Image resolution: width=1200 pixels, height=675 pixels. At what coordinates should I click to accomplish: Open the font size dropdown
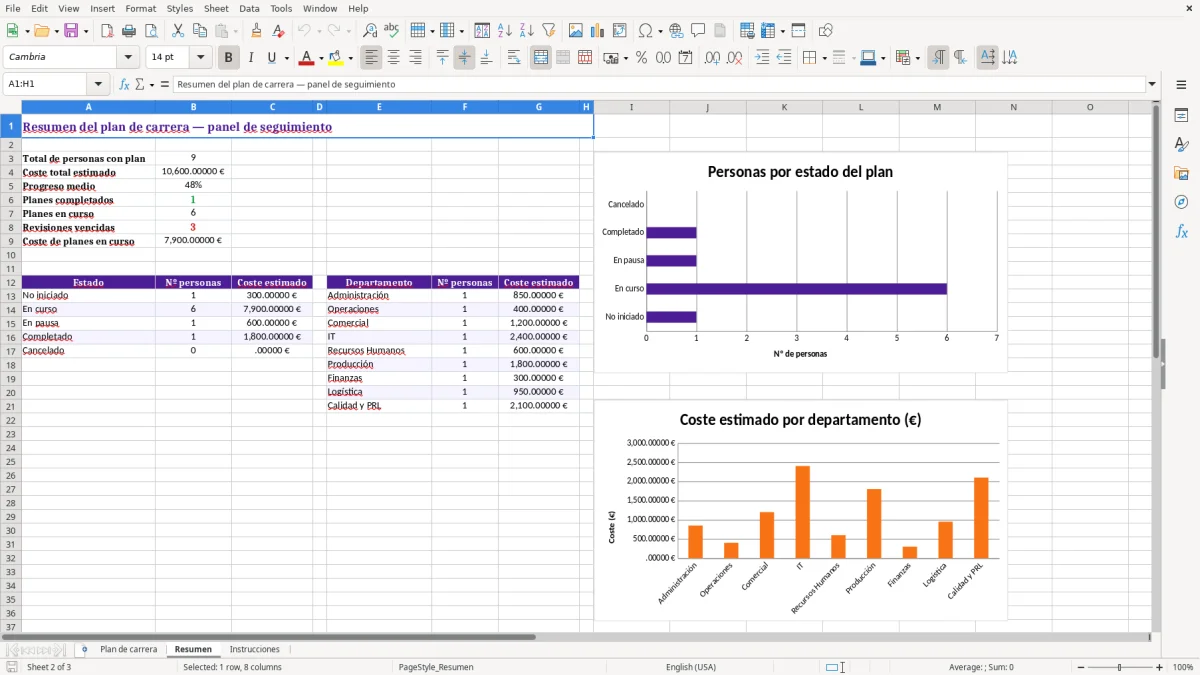[x=200, y=58]
